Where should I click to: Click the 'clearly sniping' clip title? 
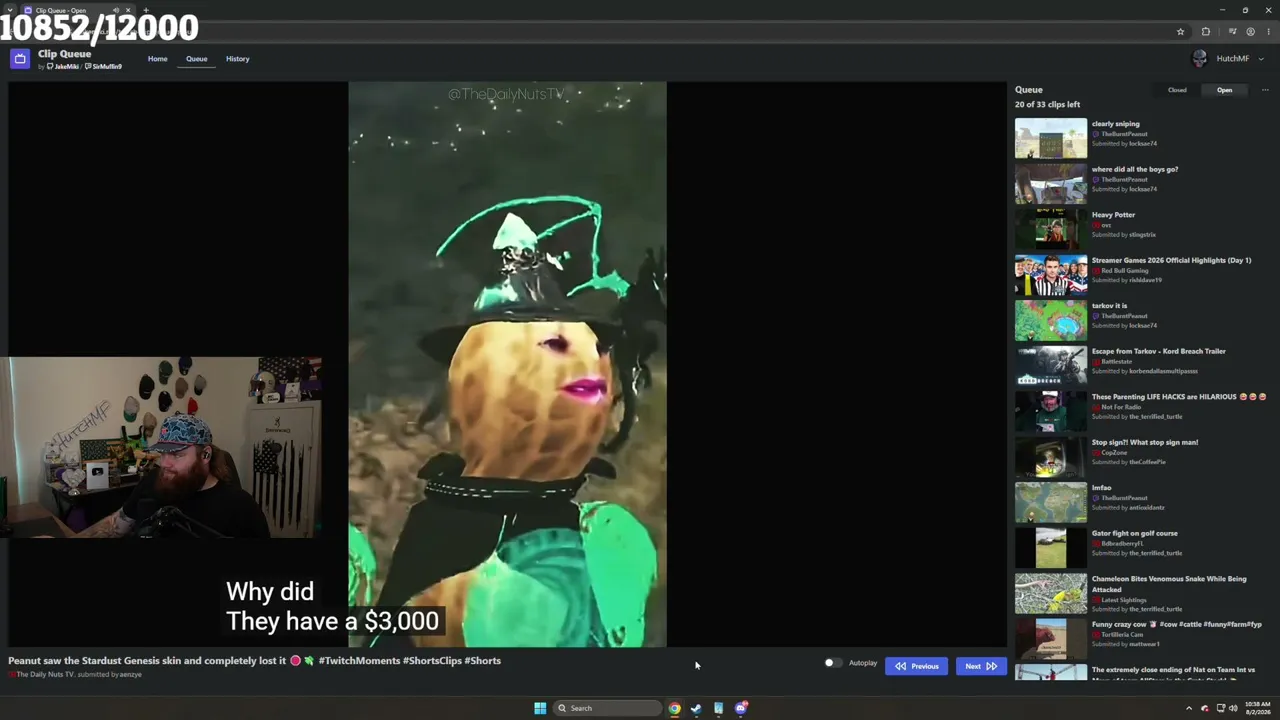tap(1116, 124)
